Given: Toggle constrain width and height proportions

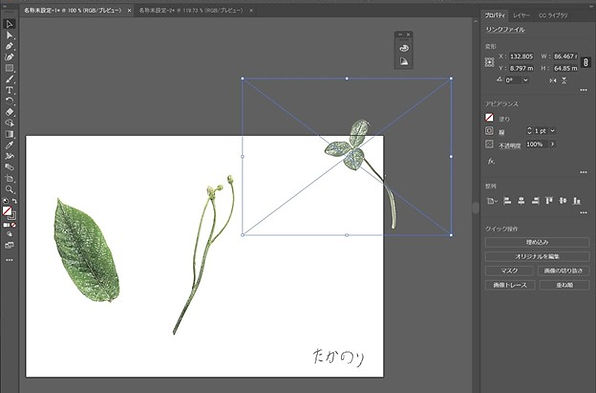Looking at the screenshot, I should [x=586, y=62].
